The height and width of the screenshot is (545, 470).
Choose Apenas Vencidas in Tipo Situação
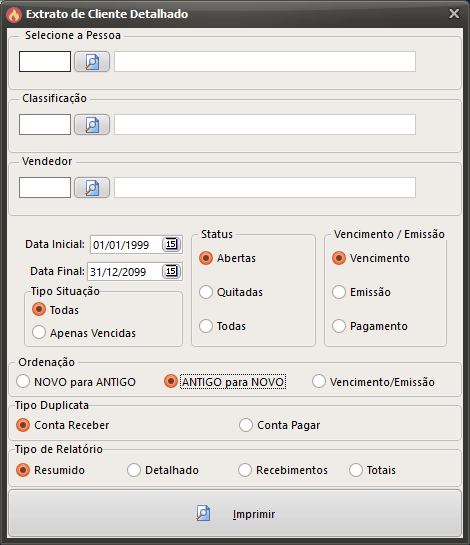[84, 333]
